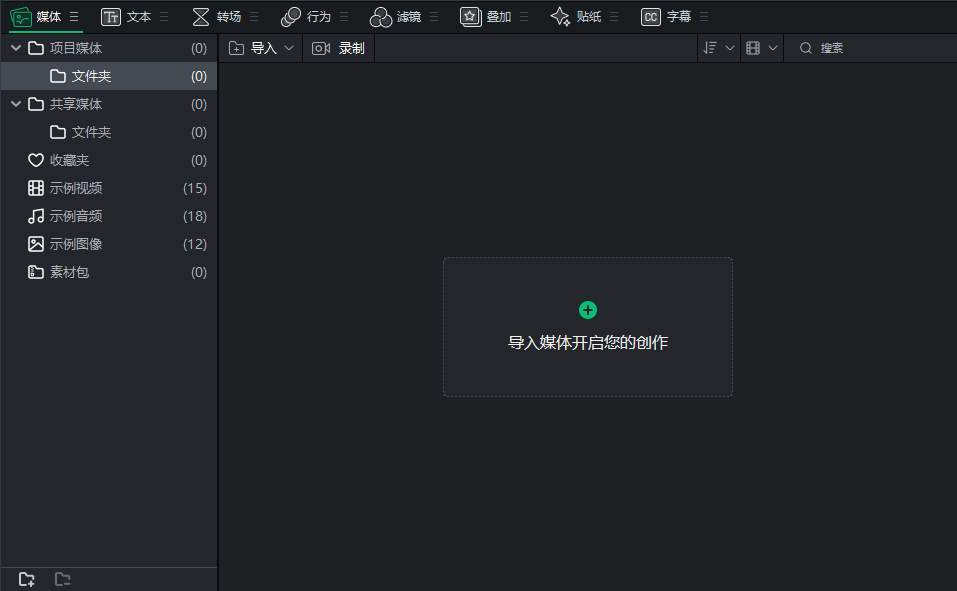Select the 项目媒体 folder
The image size is (957, 591).
coord(109,48)
